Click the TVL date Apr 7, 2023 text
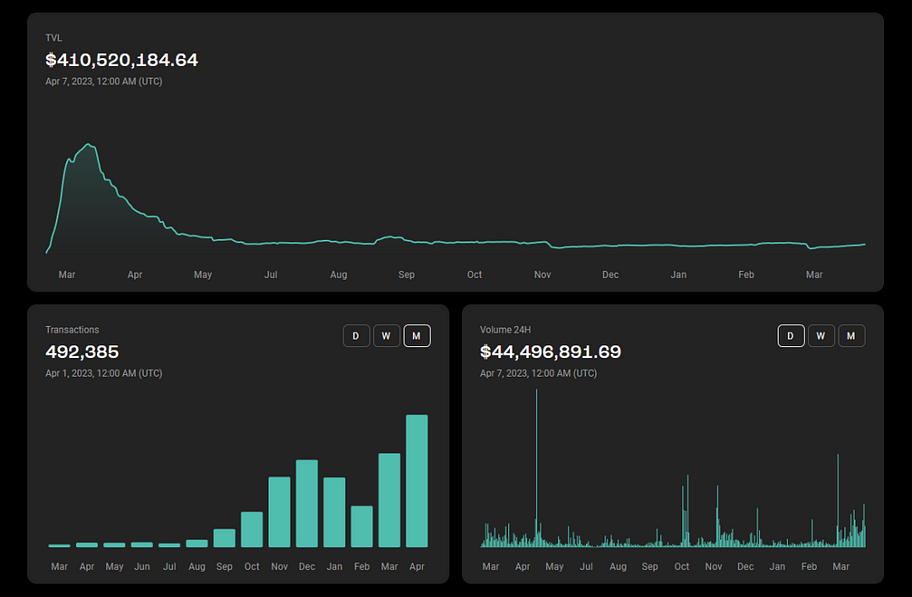 [x=104, y=81]
